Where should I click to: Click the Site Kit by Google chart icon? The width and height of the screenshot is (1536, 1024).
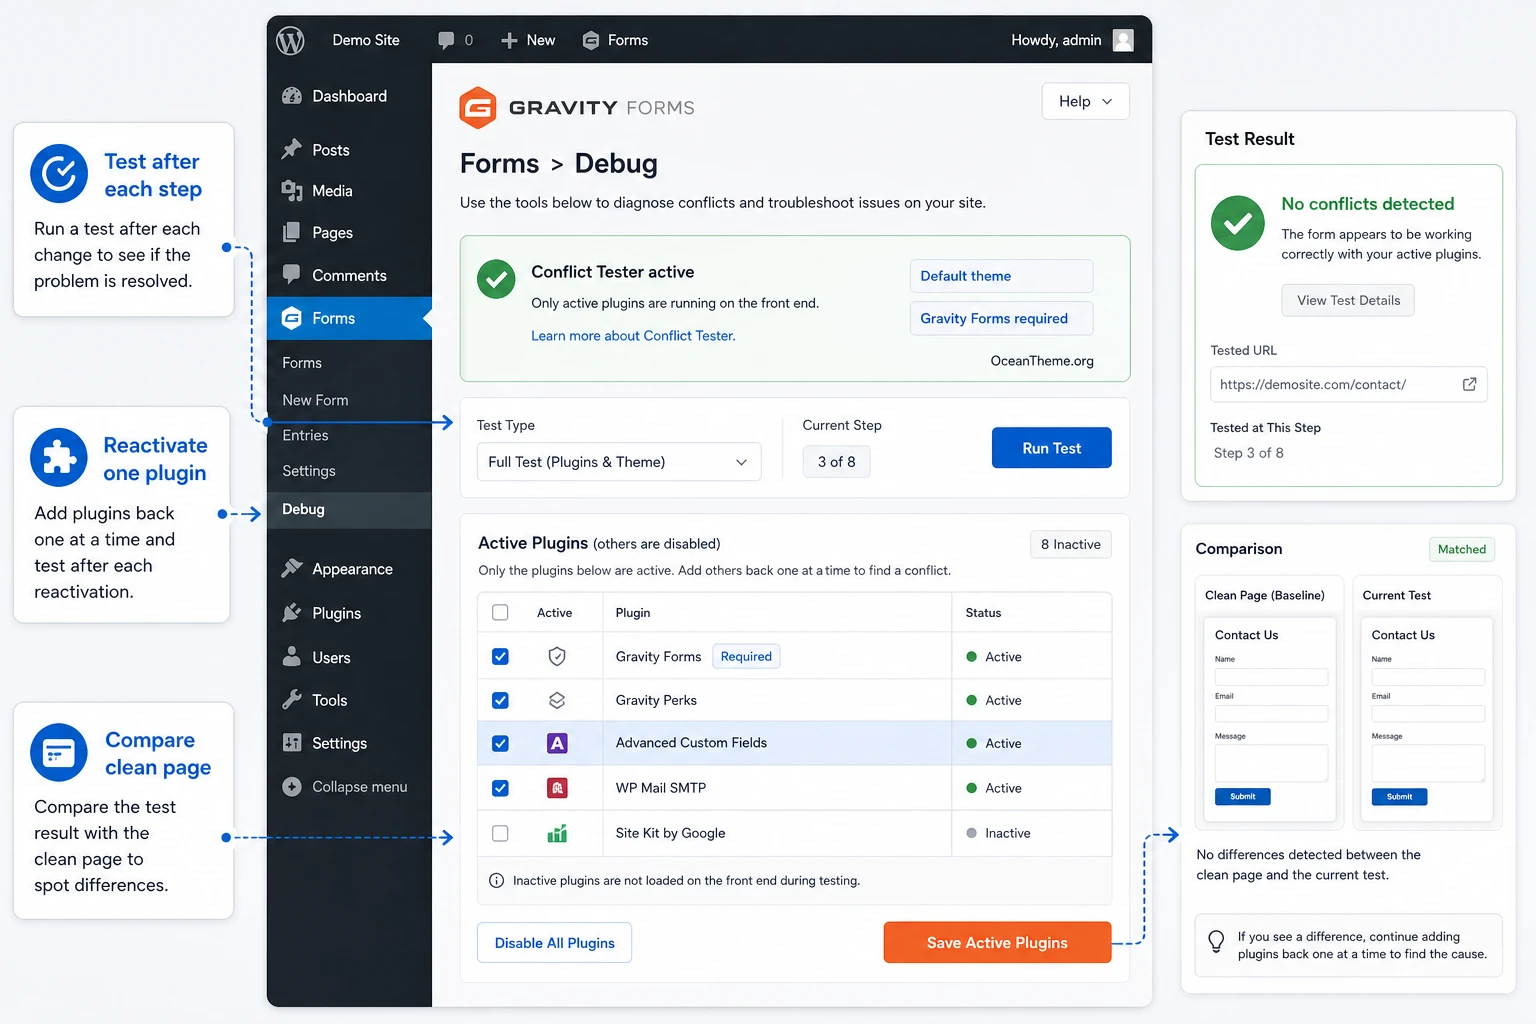[x=557, y=833]
